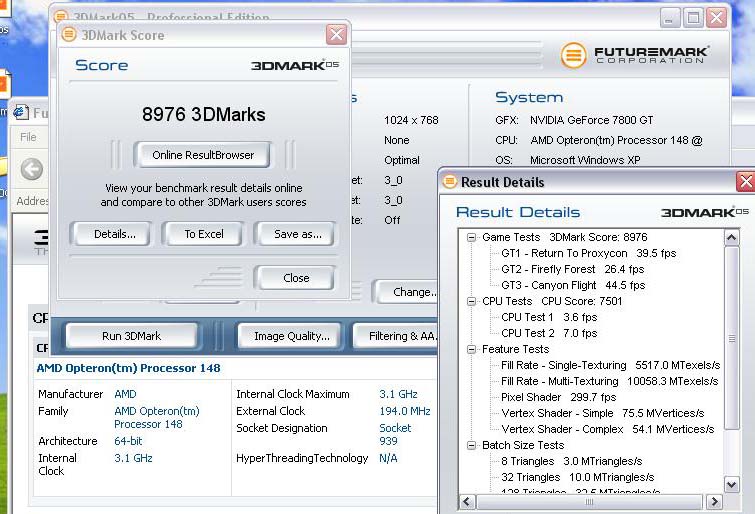Click the Internal Clock Maximum 3.1 GHz value
The width and height of the screenshot is (755, 514).
pos(398,394)
